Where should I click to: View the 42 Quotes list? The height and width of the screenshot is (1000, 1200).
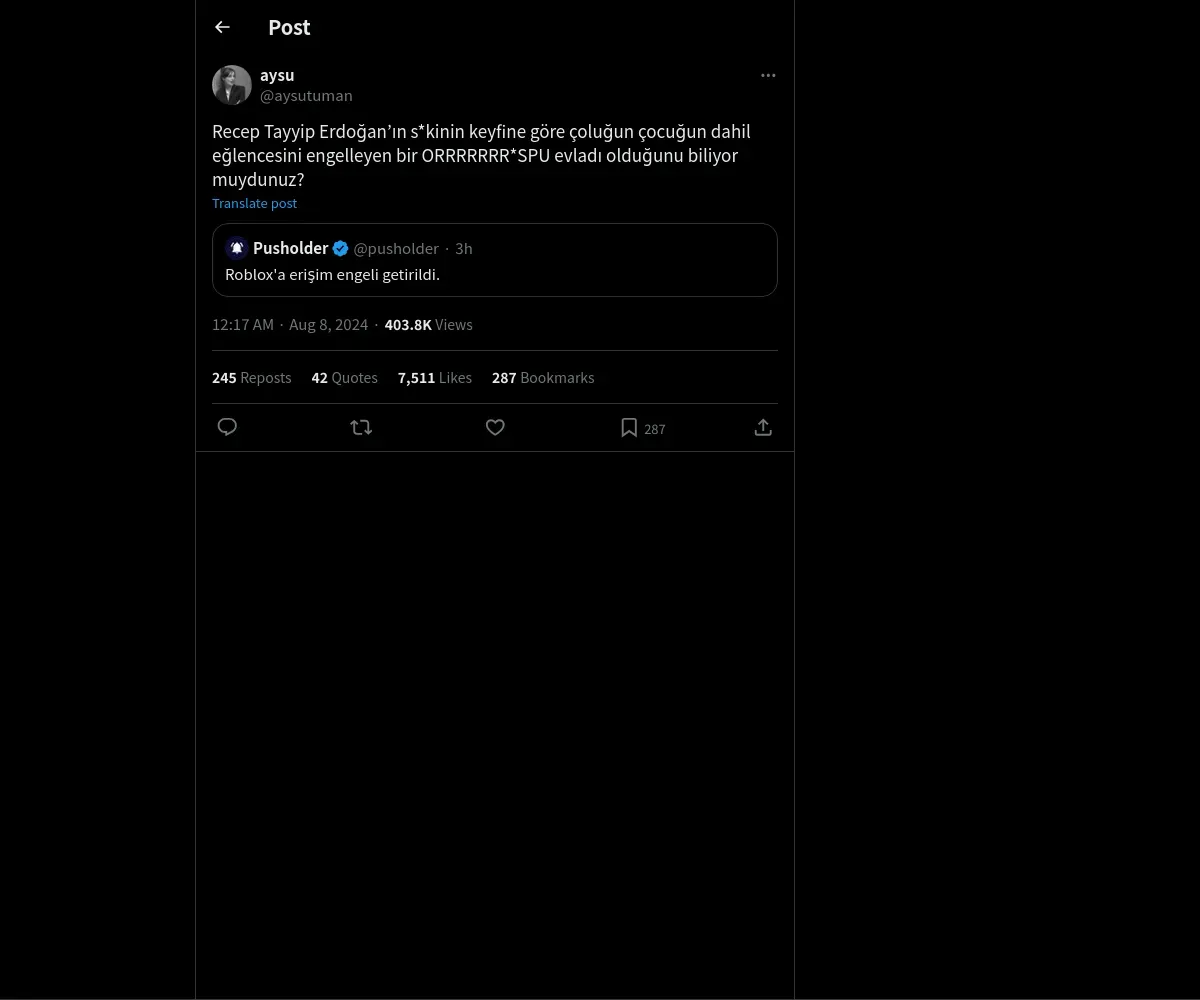[345, 378]
